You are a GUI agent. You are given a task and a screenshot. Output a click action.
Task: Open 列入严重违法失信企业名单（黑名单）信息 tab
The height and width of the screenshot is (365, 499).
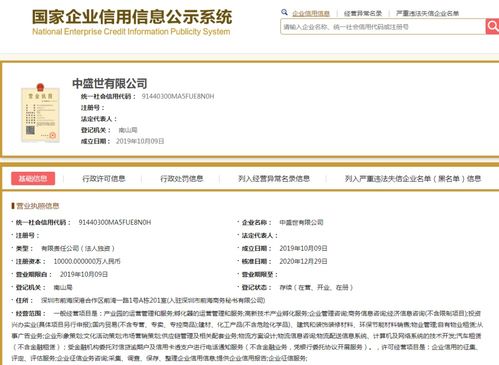[413, 179]
